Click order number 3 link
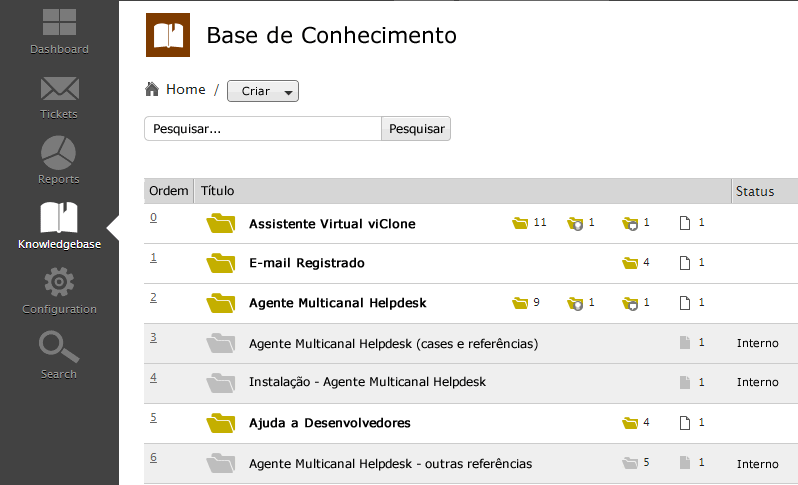 [154, 337]
